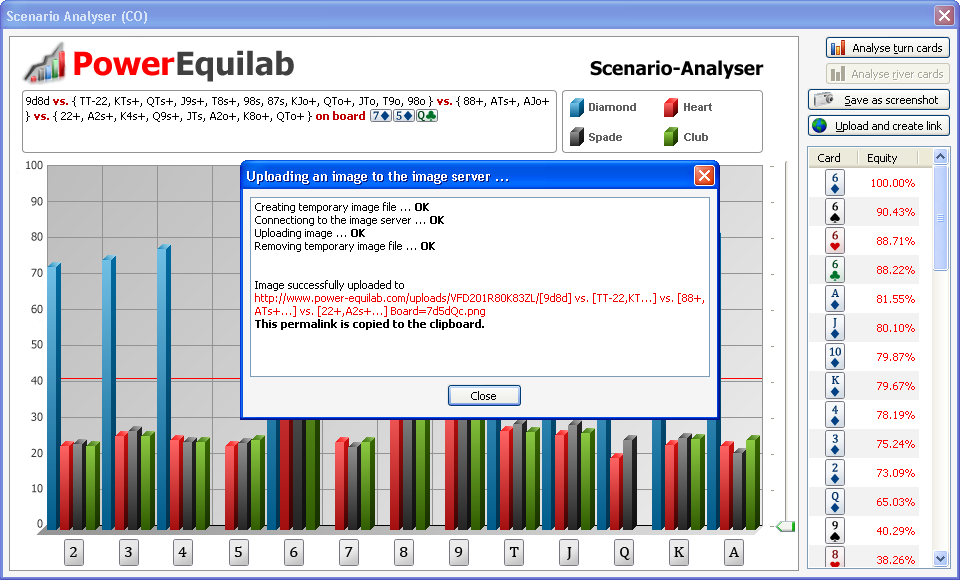Click the 40.29% equity value
Screen dimensions: 960x580
coord(895,531)
